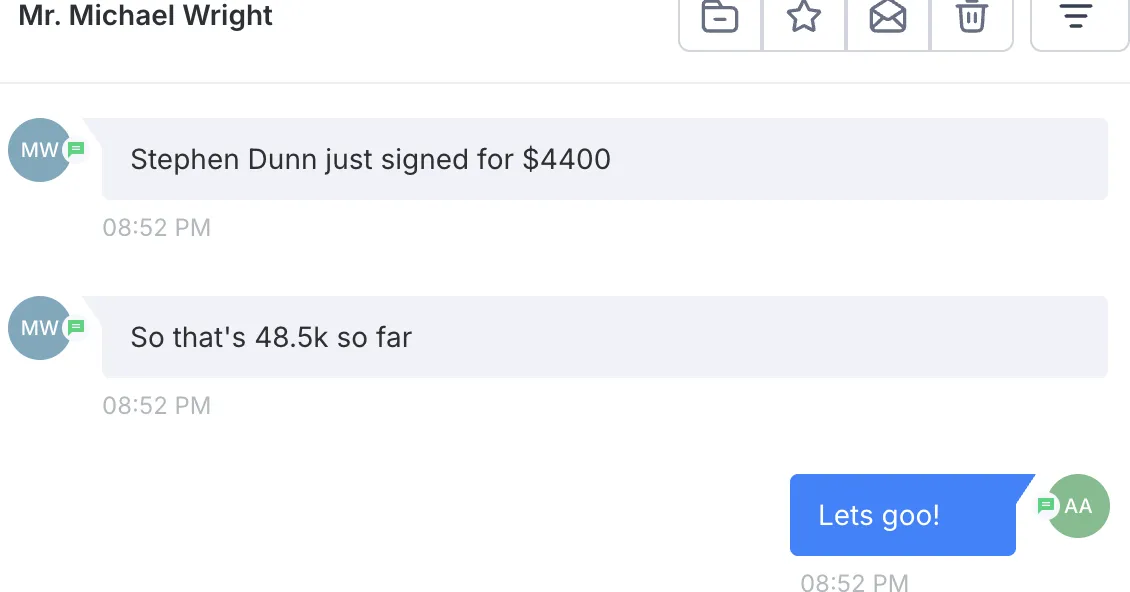Click the blue "Lets goo!" message bubble

click(903, 515)
